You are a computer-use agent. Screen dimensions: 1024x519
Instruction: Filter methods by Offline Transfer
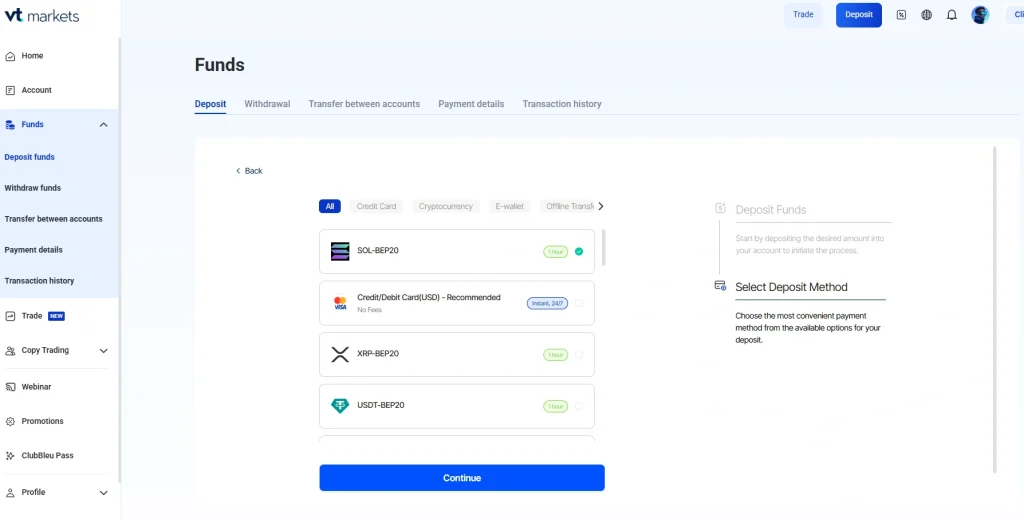[567, 206]
